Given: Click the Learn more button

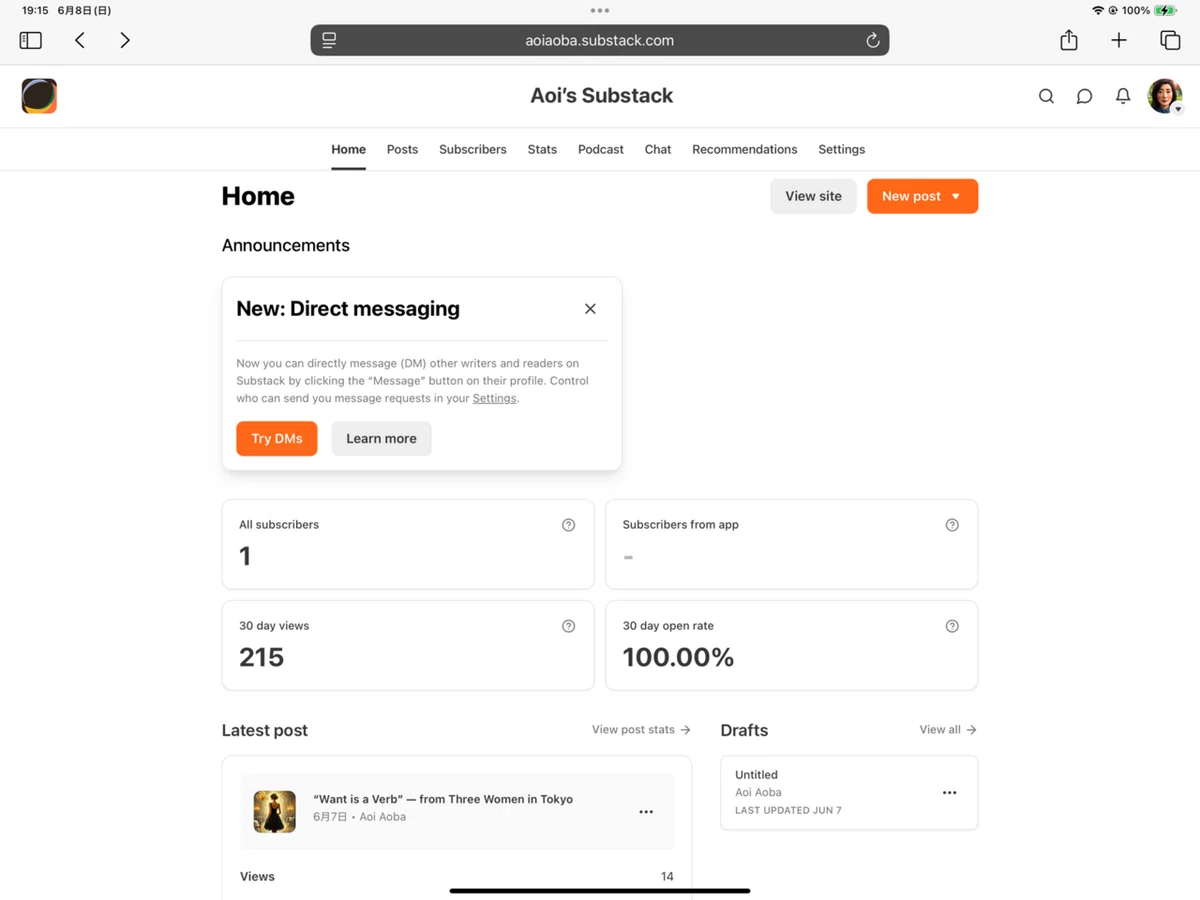Looking at the screenshot, I should [381, 438].
